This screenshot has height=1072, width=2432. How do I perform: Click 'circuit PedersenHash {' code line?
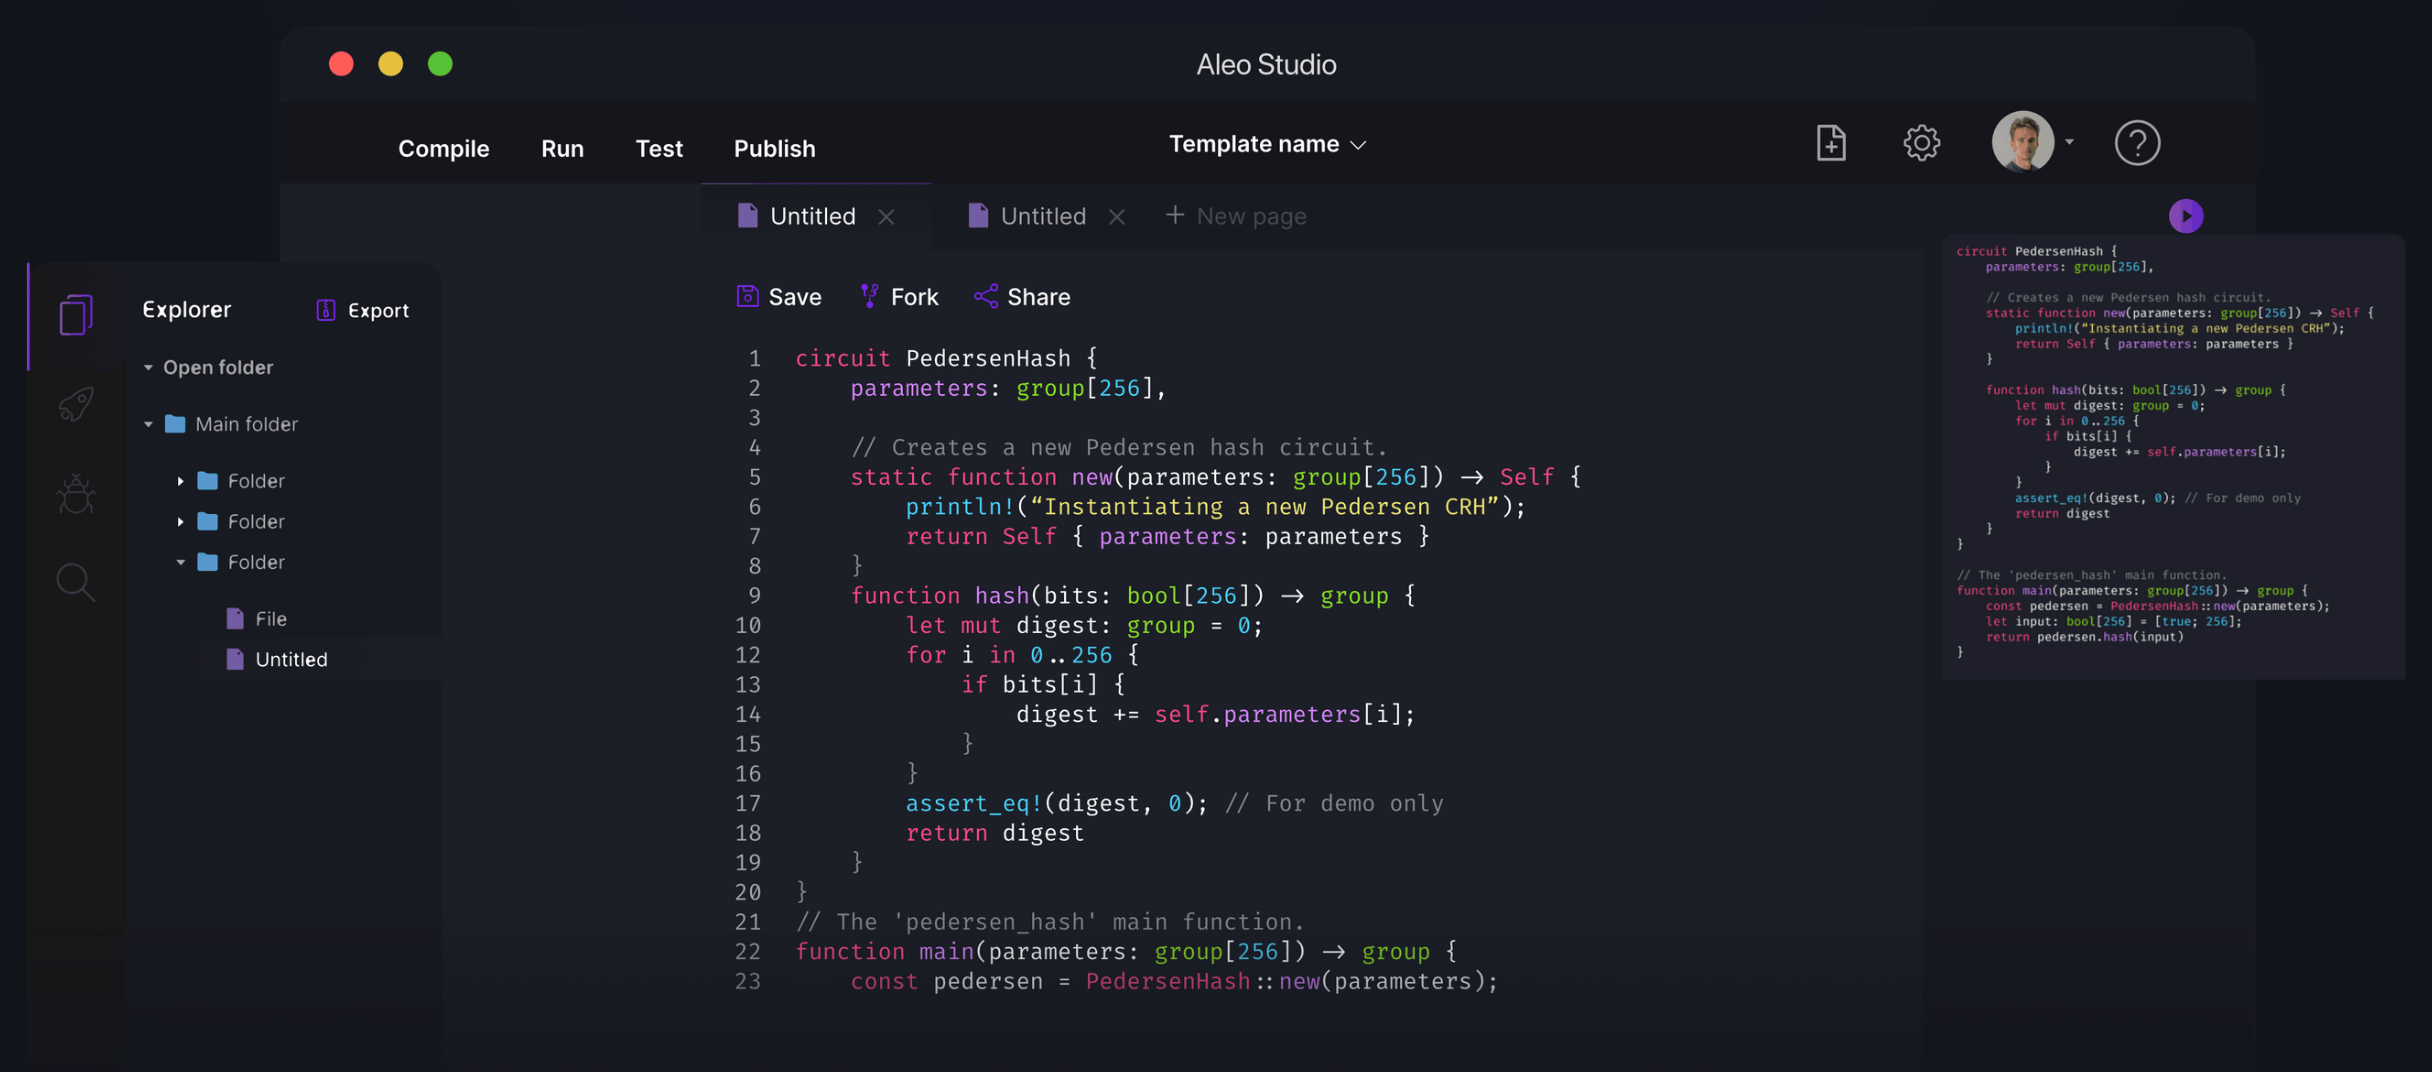point(946,358)
